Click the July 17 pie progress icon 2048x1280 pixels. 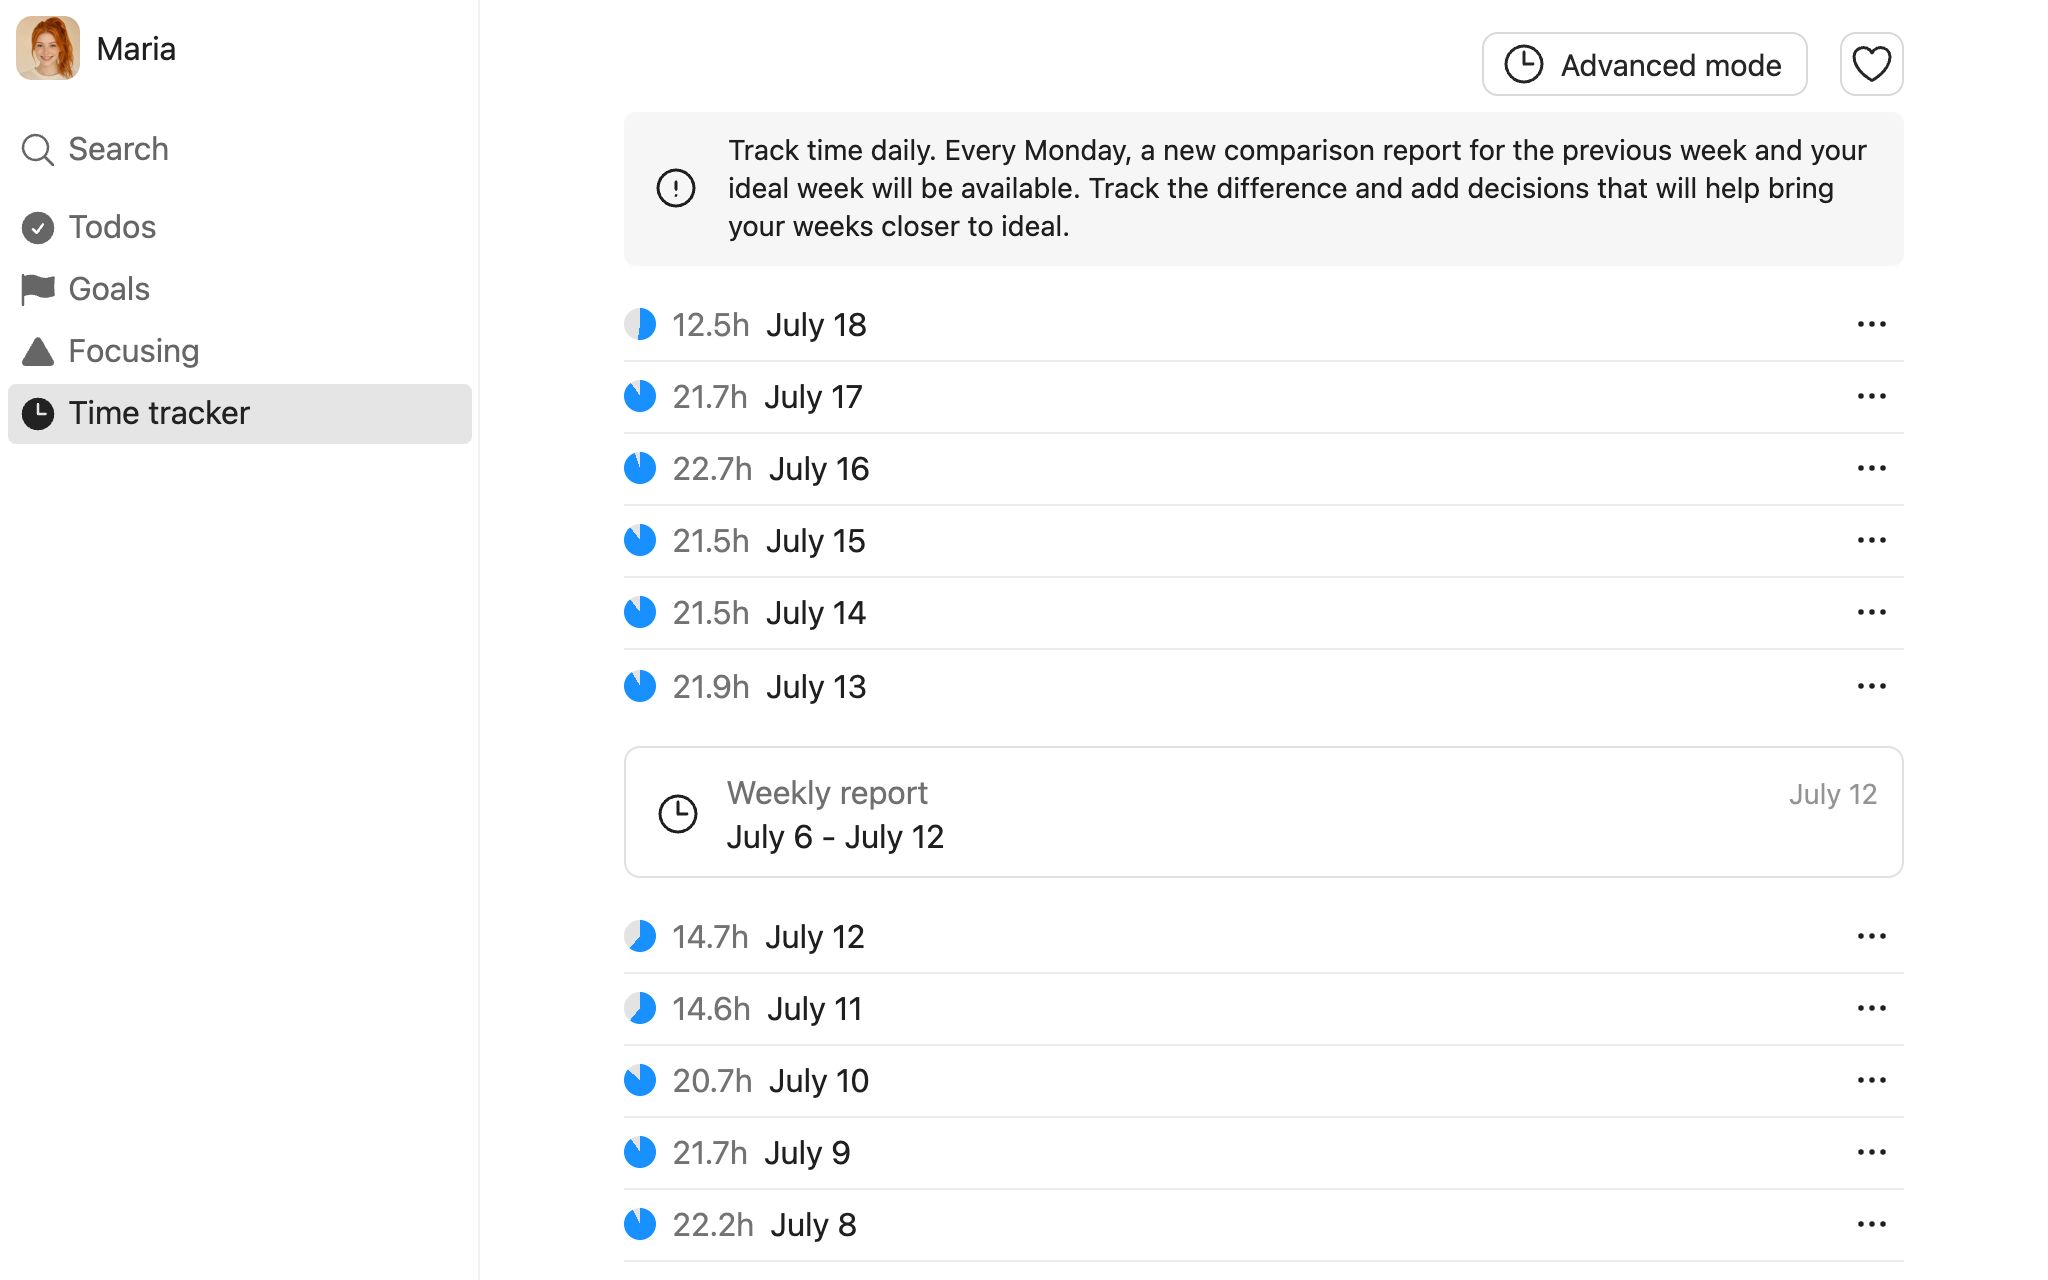(x=640, y=396)
